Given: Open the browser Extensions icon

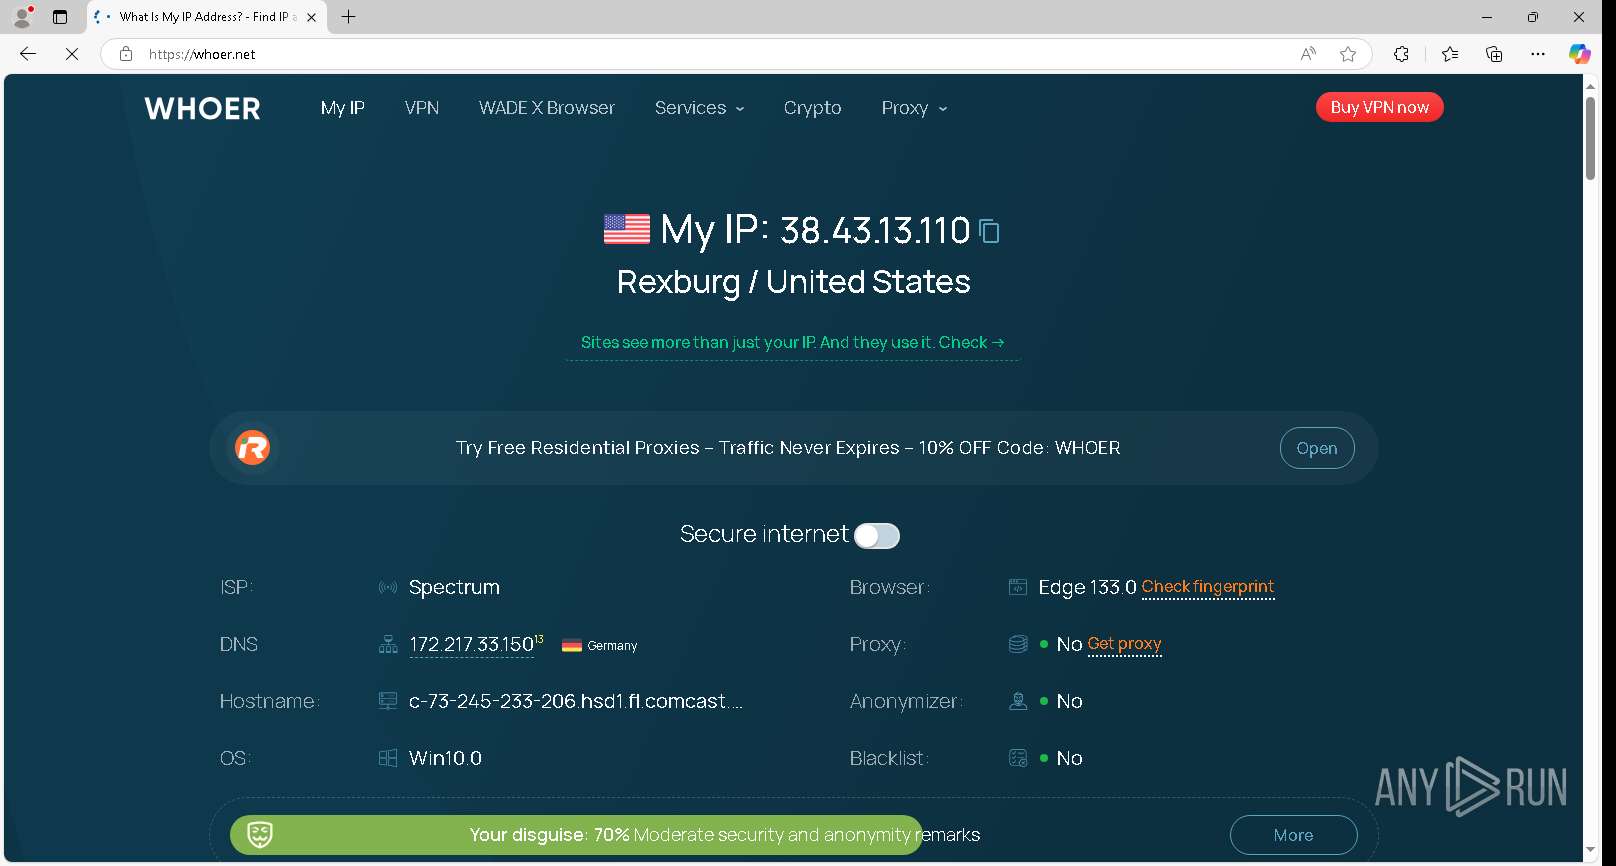Looking at the screenshot, I should [x=1401, y=54].
